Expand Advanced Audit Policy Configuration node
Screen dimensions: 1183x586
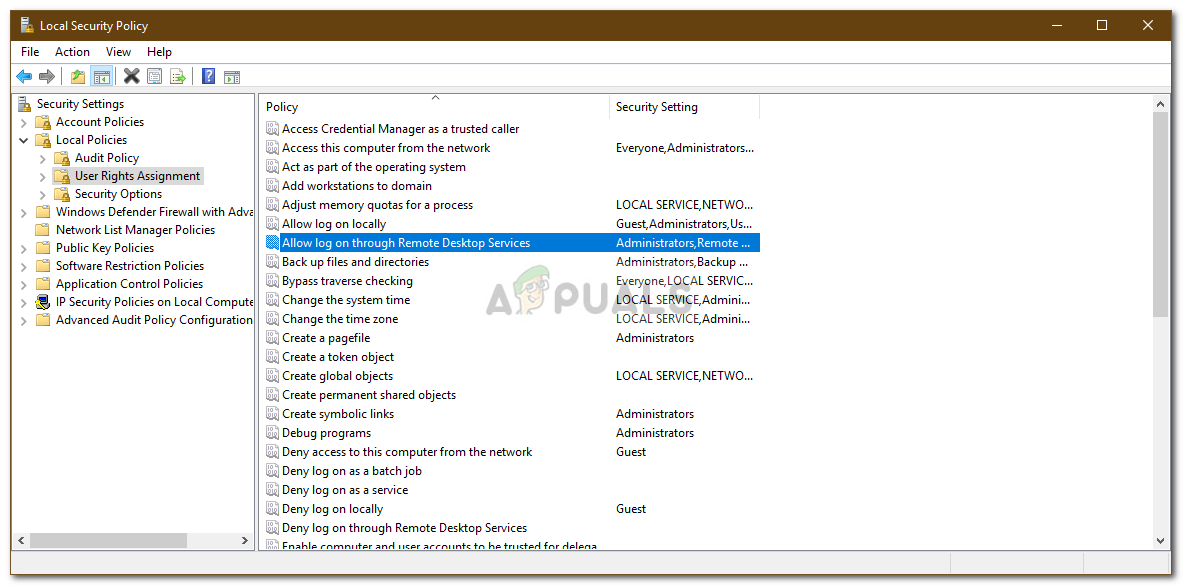[24, 321]
